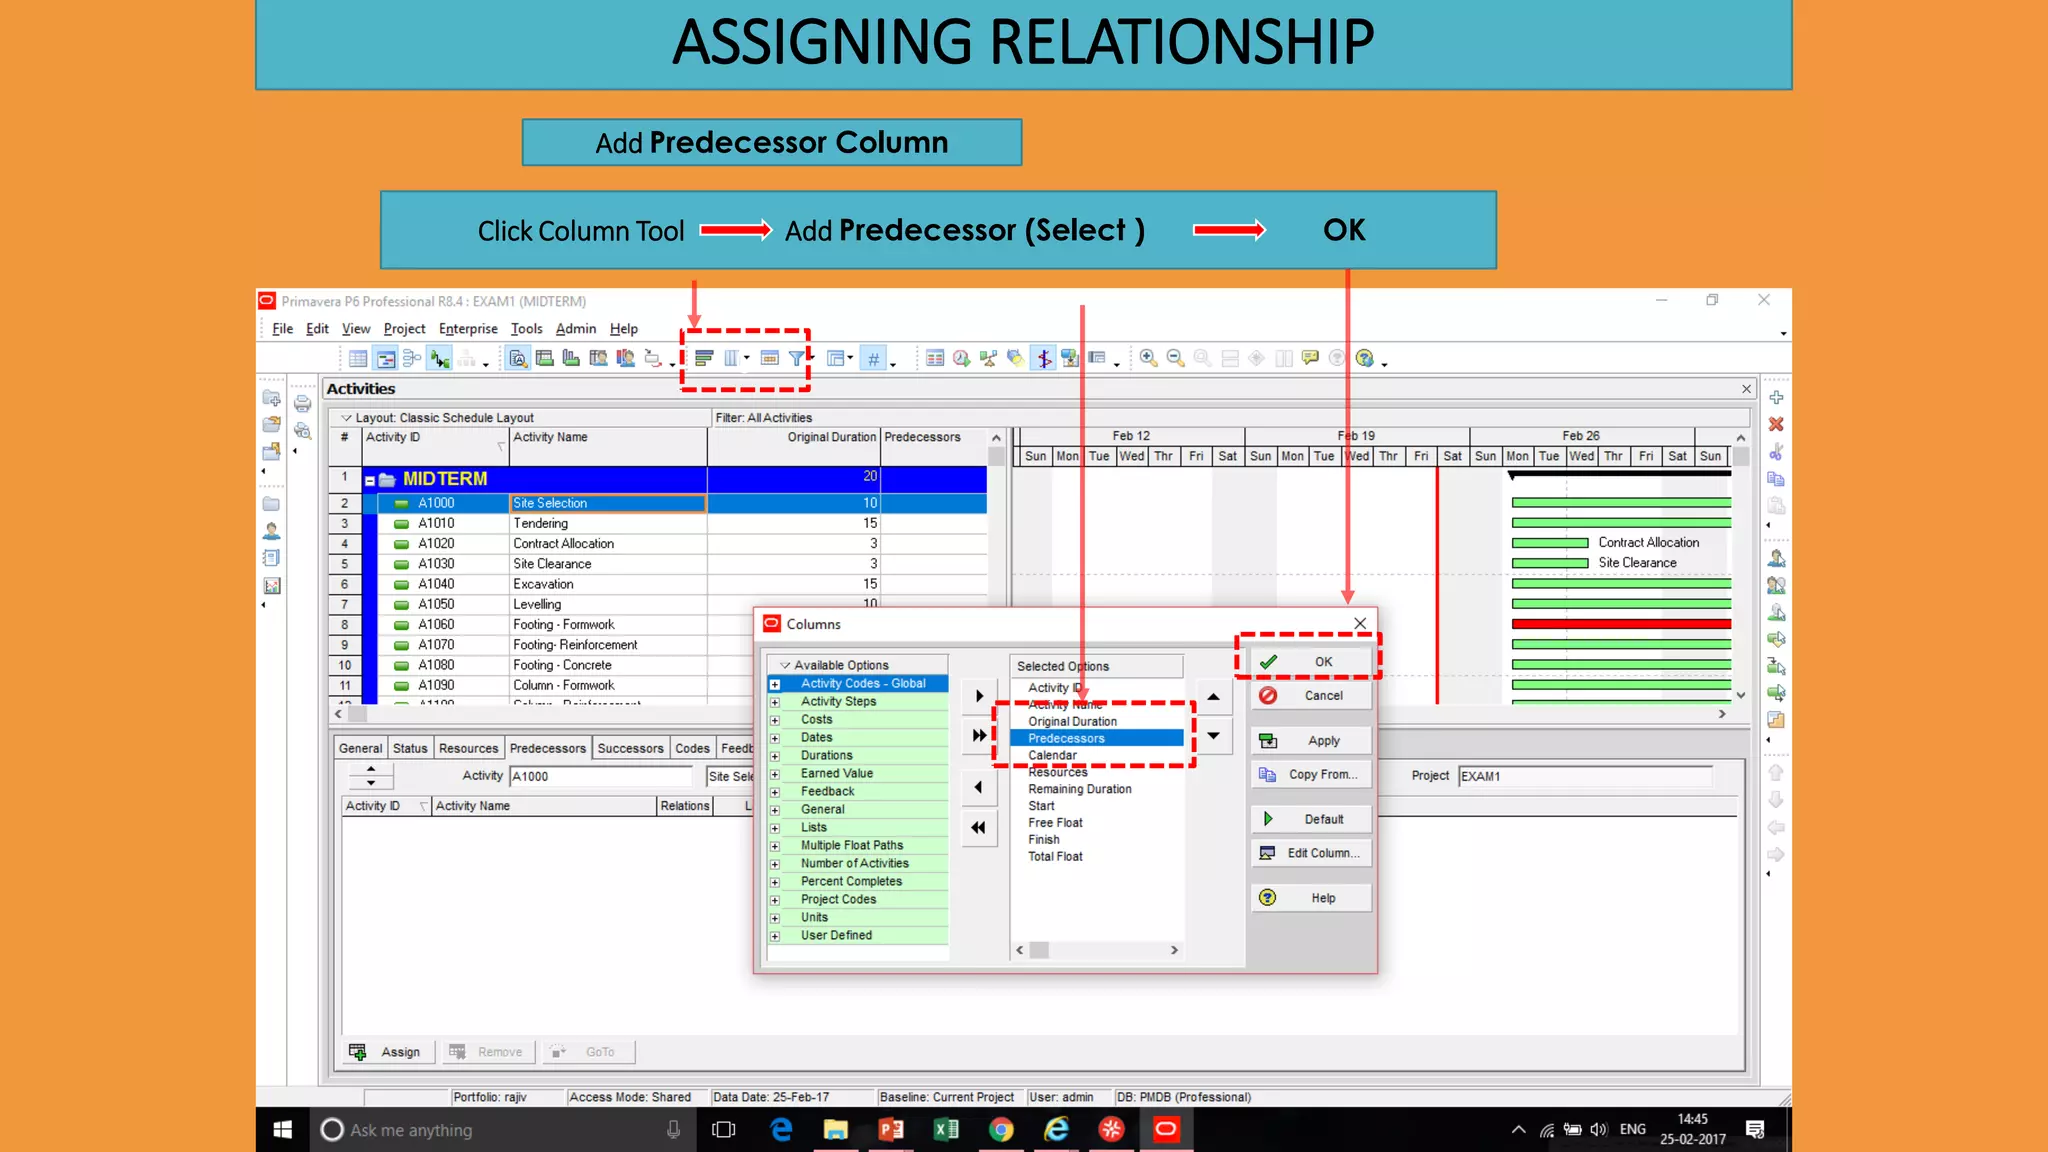Click the Filter funnel icon
The image size is (2048, 1152).
[x=796, y=358]
